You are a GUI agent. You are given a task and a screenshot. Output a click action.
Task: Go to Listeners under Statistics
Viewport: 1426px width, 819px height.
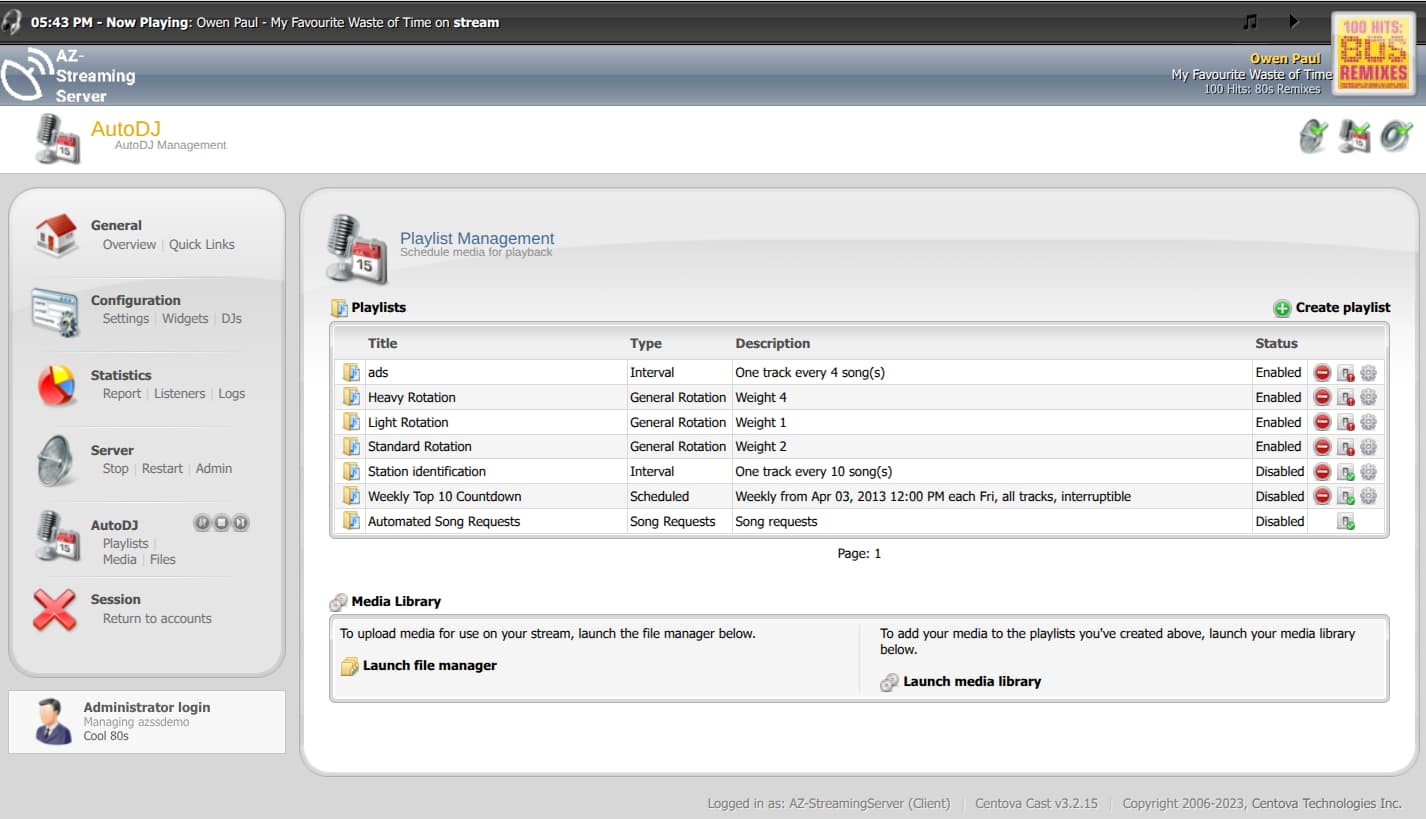pos(179,394)
